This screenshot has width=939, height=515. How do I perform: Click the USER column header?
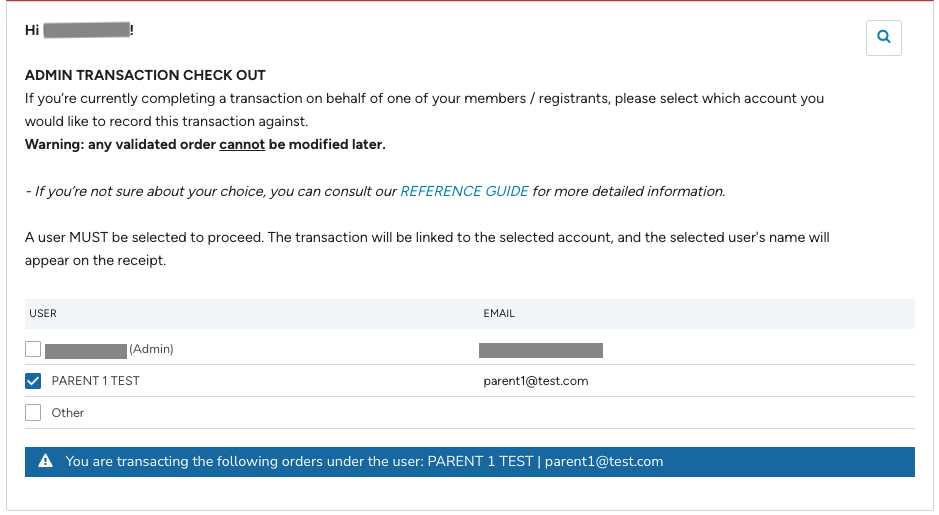(x=43, y=313)
